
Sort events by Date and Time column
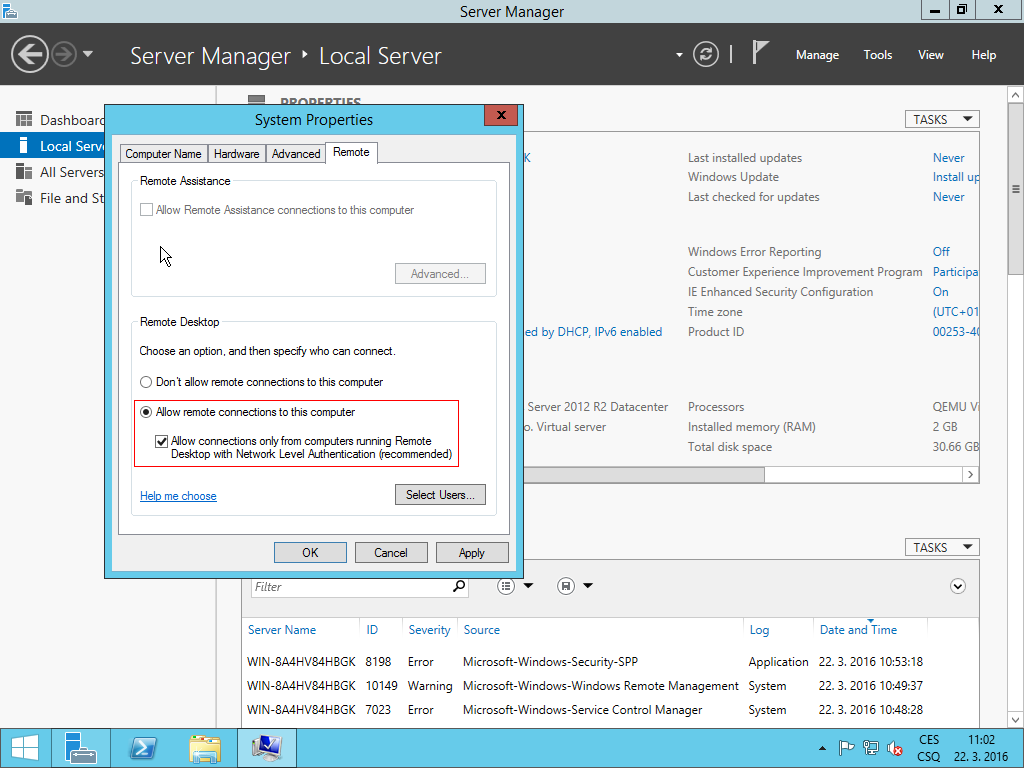pyautogui.click(x=858, y=630)
